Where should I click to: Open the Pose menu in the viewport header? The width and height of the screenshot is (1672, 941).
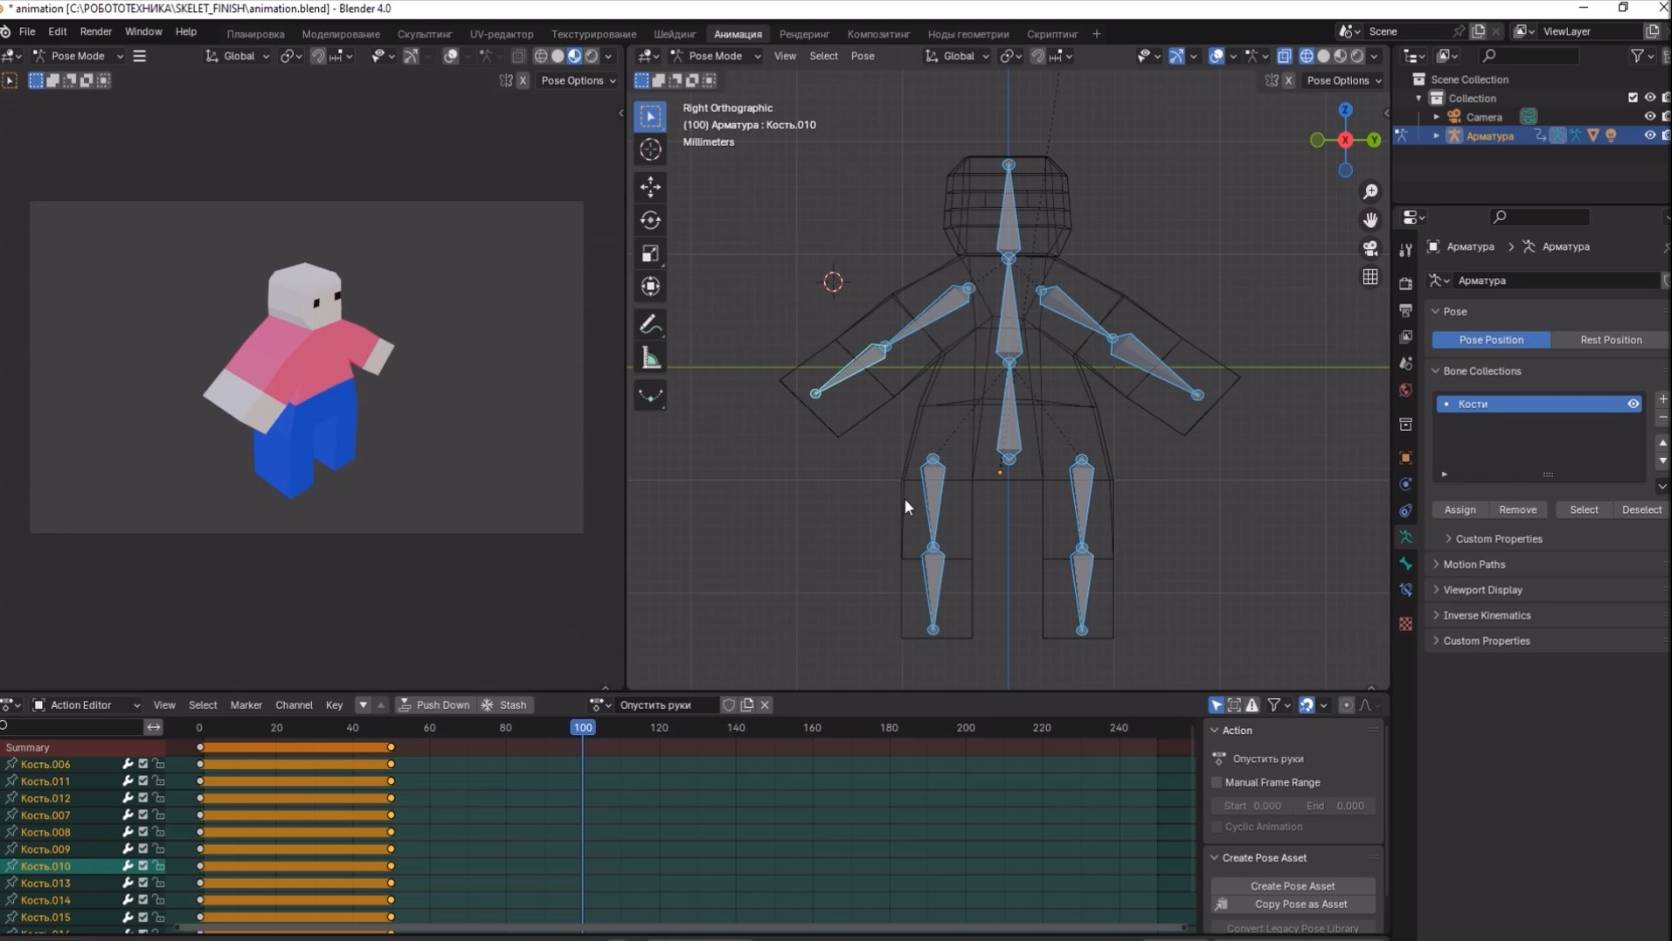coord(862,56)
